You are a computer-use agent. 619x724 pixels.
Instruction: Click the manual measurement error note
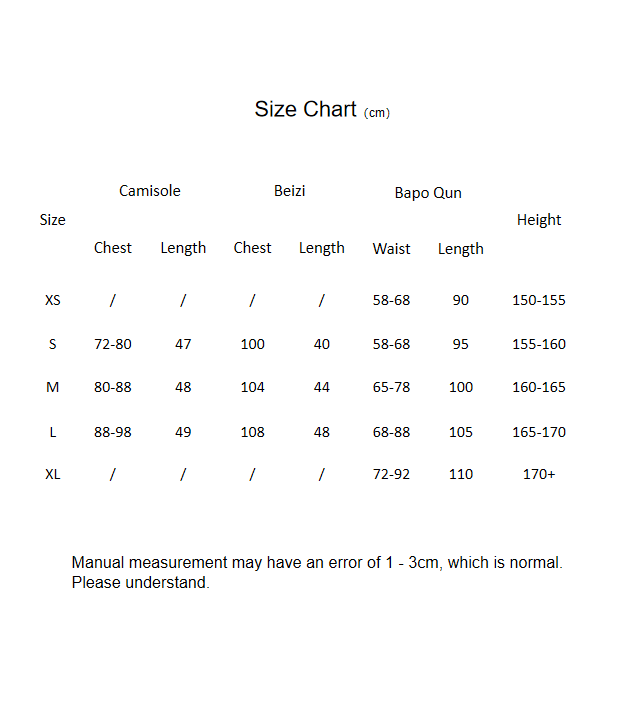[317, 572]
